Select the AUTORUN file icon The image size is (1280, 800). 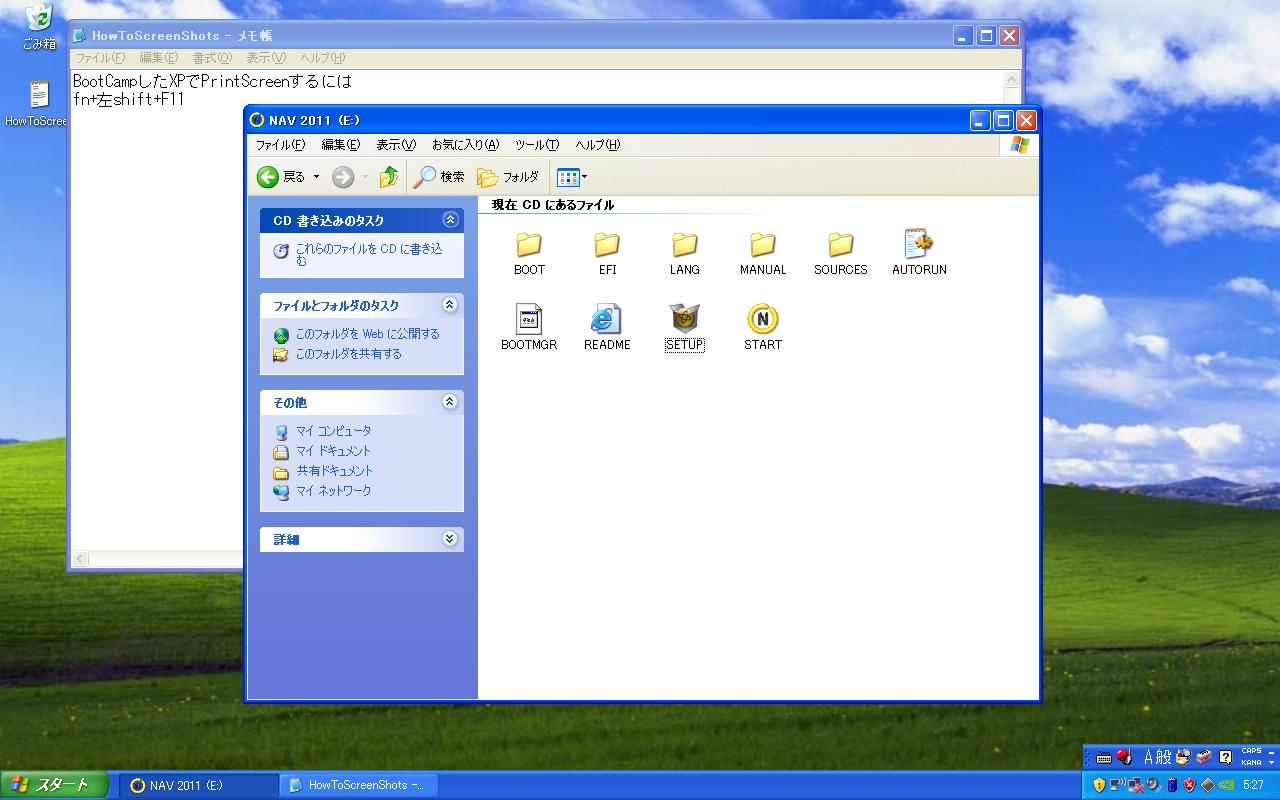tap(919, 243)
